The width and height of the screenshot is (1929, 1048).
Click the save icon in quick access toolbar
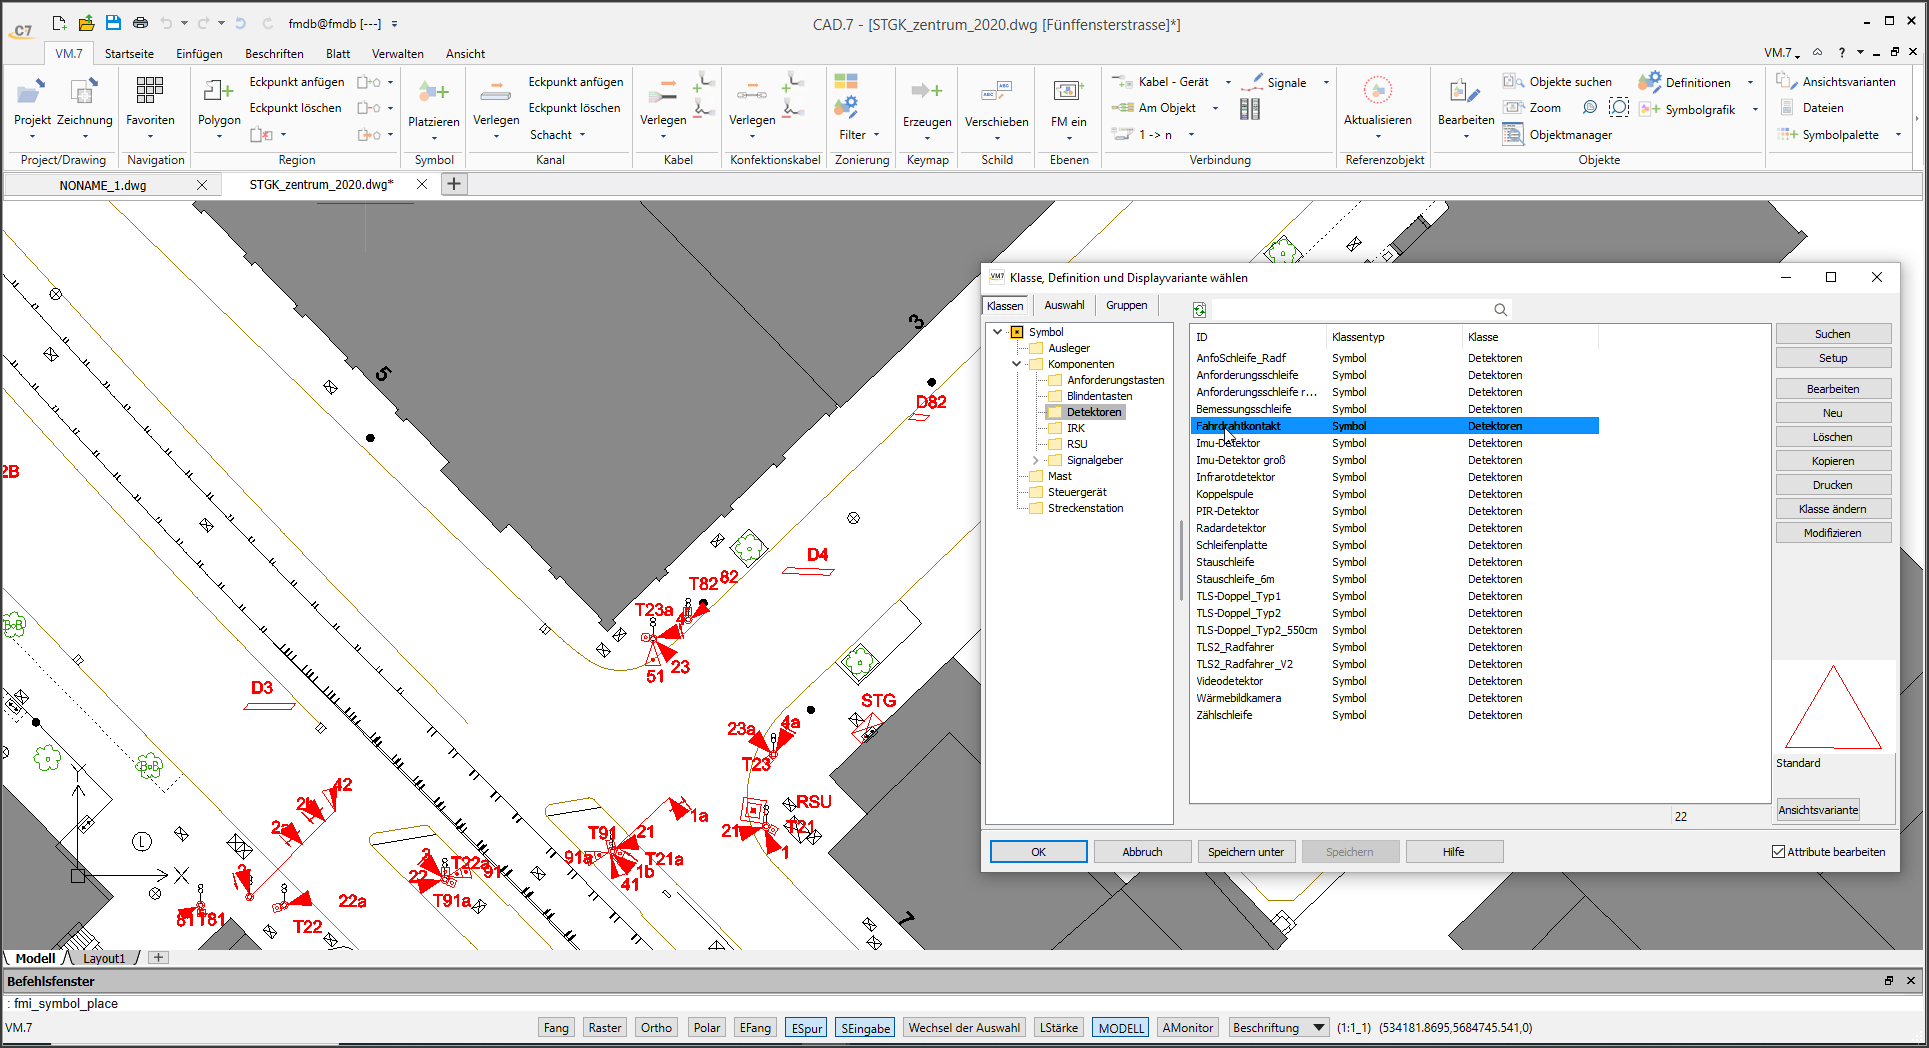coord(113,23)
